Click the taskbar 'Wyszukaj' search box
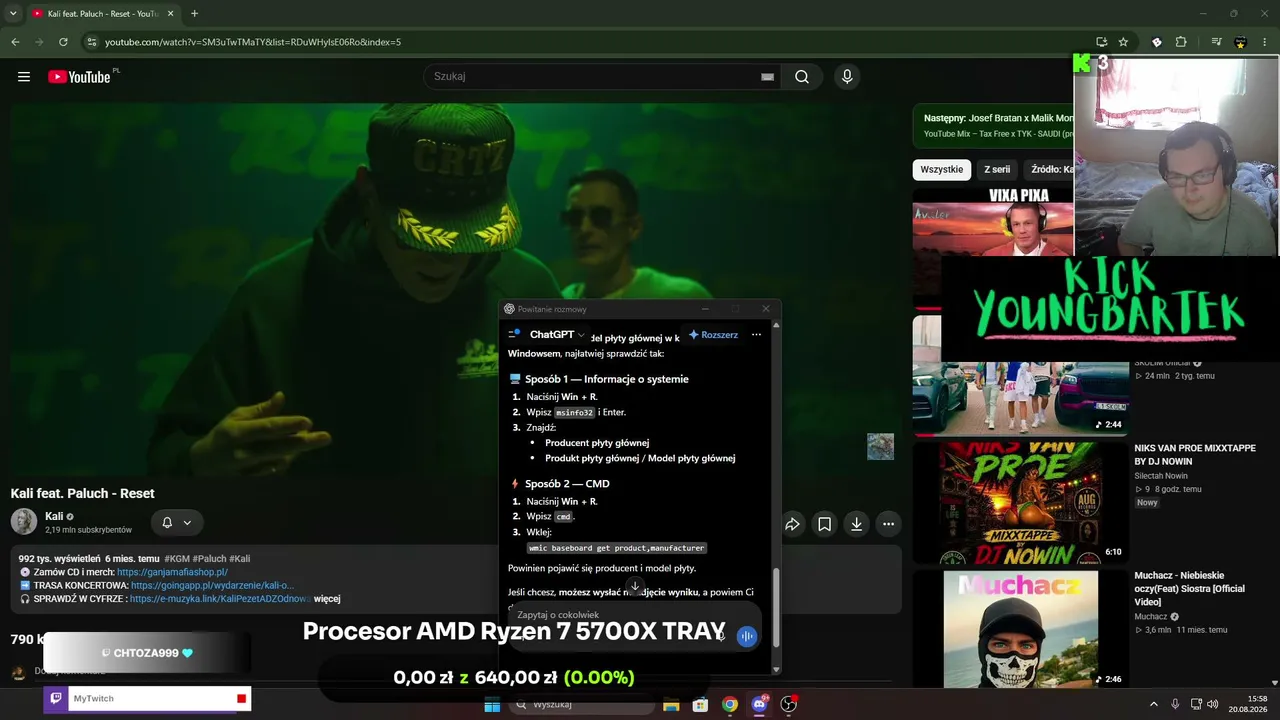1280x720 pixels. (582, 705)
